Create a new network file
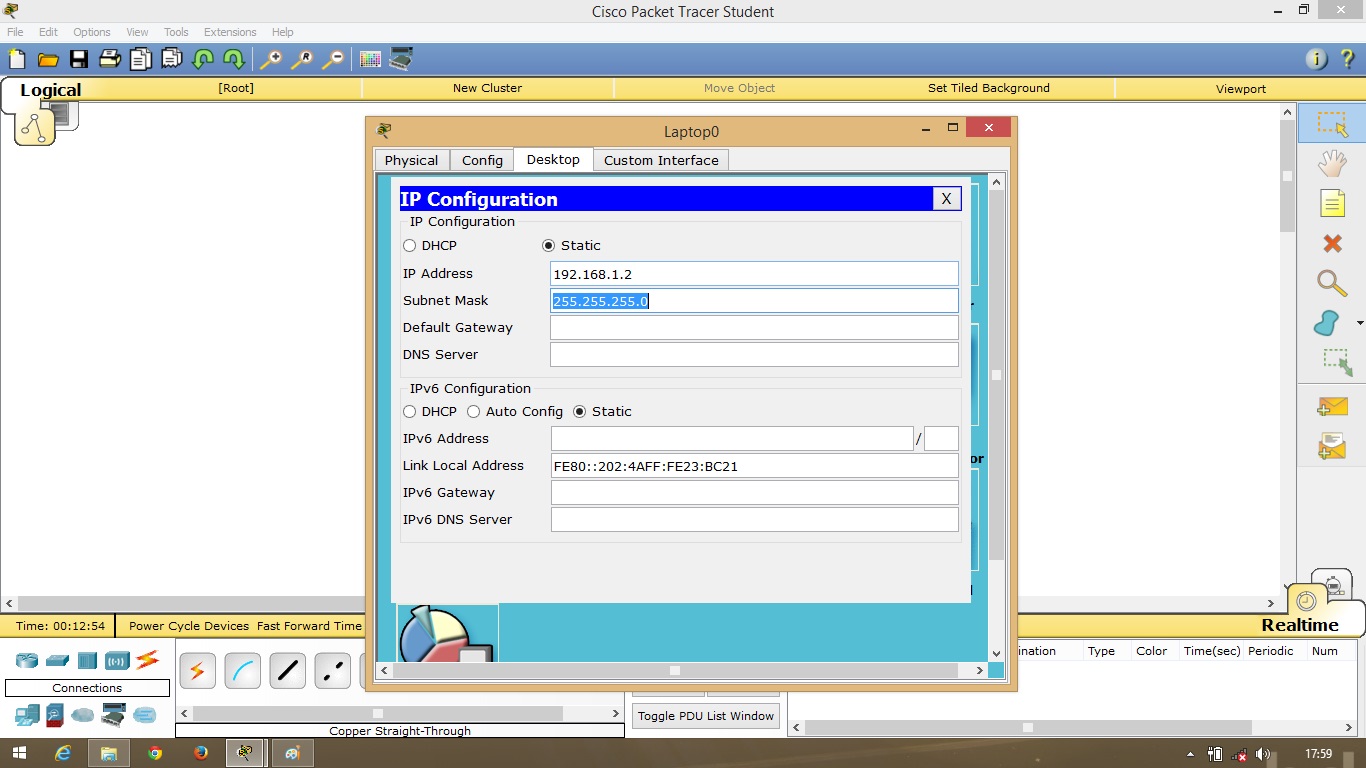This screenshot has height=768, width=1366. point(16,59)
